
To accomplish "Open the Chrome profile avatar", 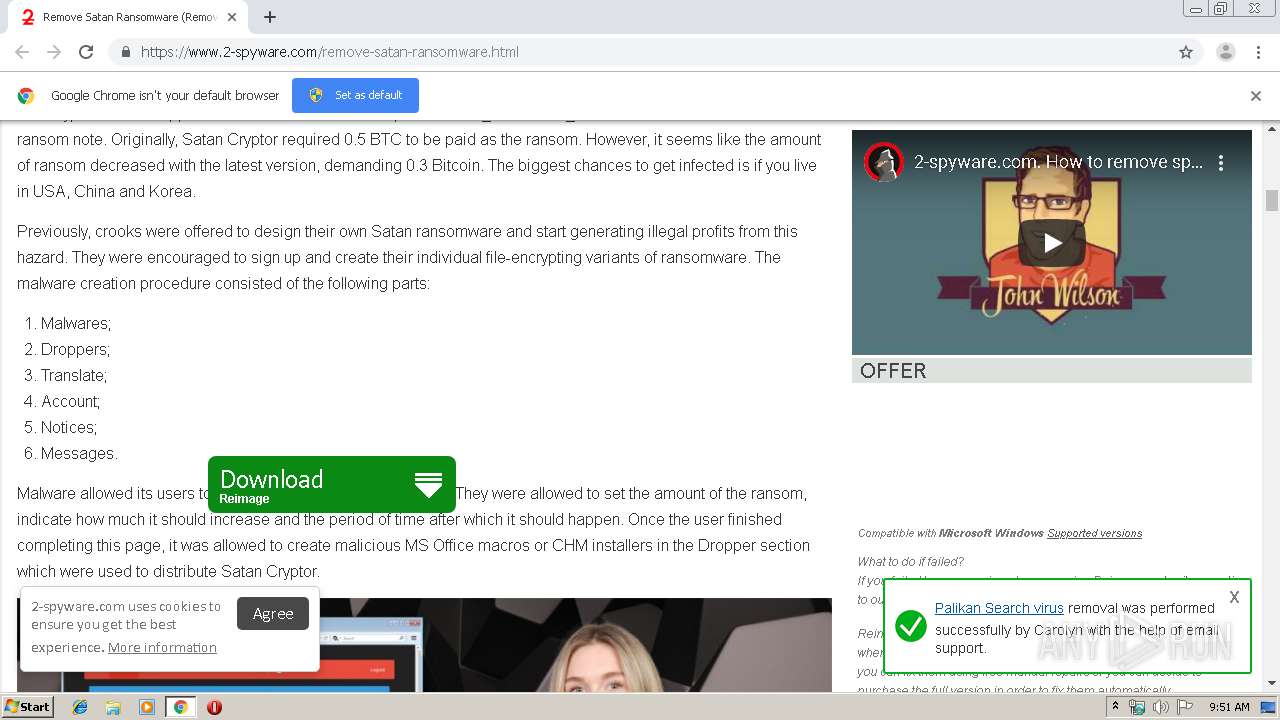I will [x=1225, y=52].
